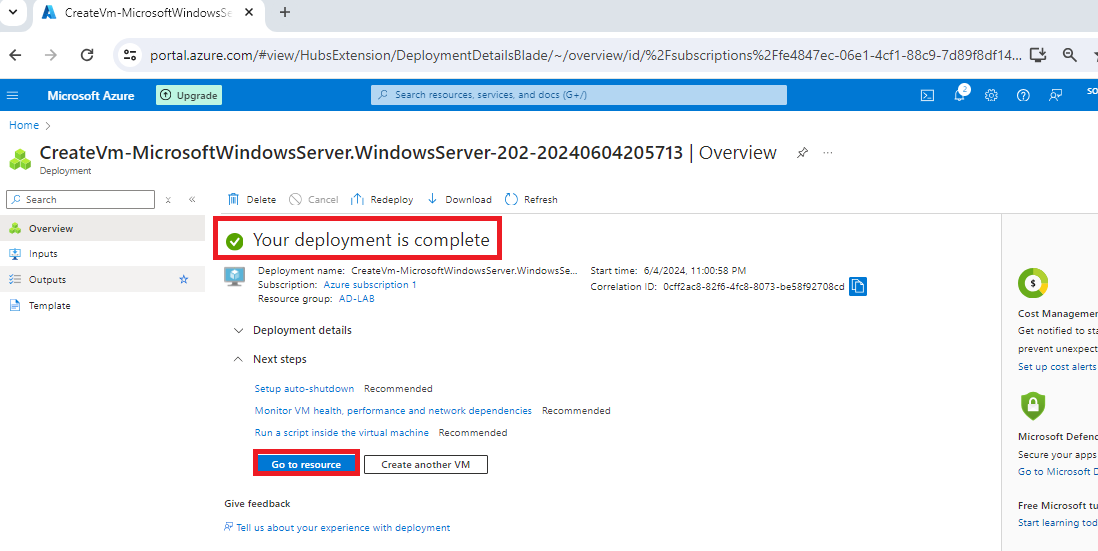Click the Microsoft Azure logo text

(91, 96)
